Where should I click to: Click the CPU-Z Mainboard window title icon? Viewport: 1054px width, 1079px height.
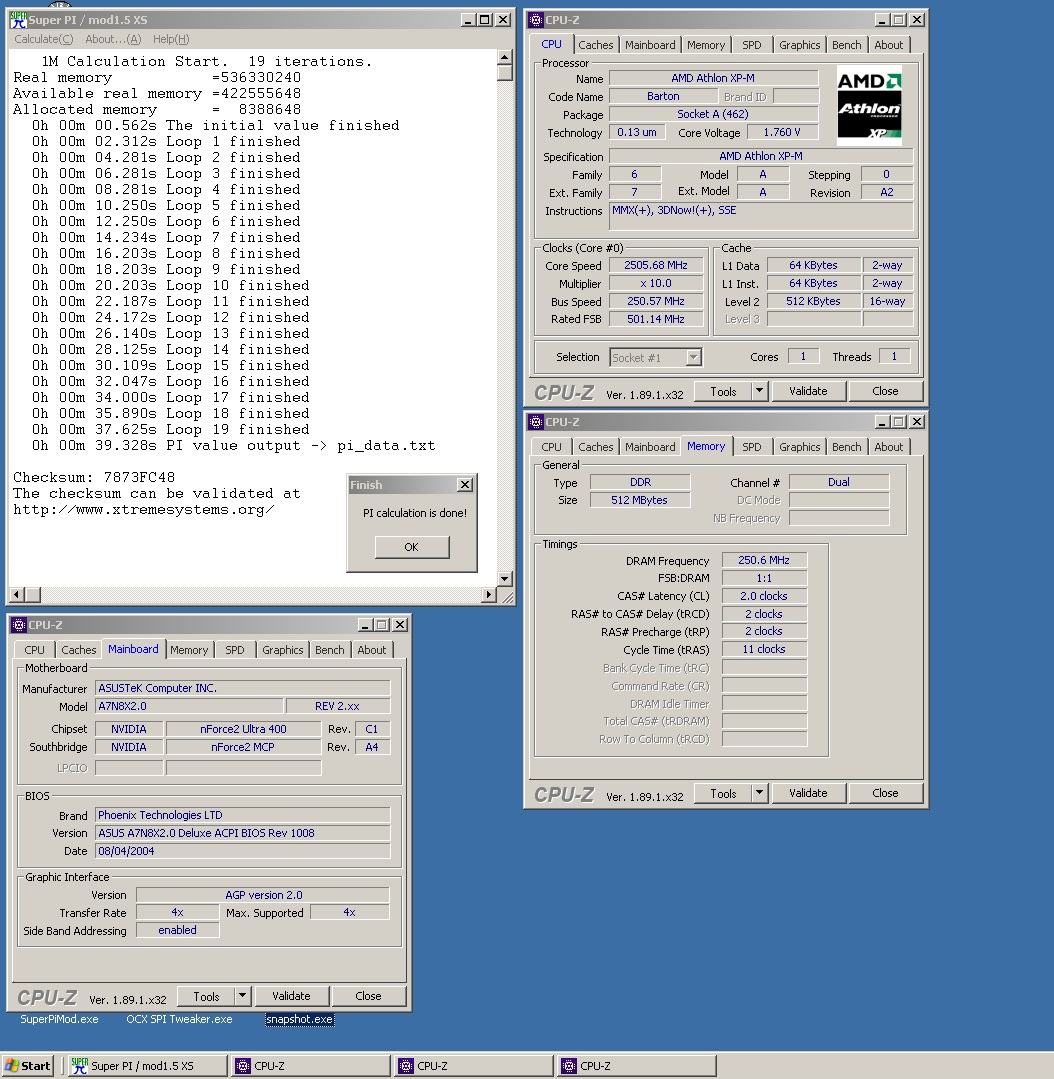[x=19, y=625]
